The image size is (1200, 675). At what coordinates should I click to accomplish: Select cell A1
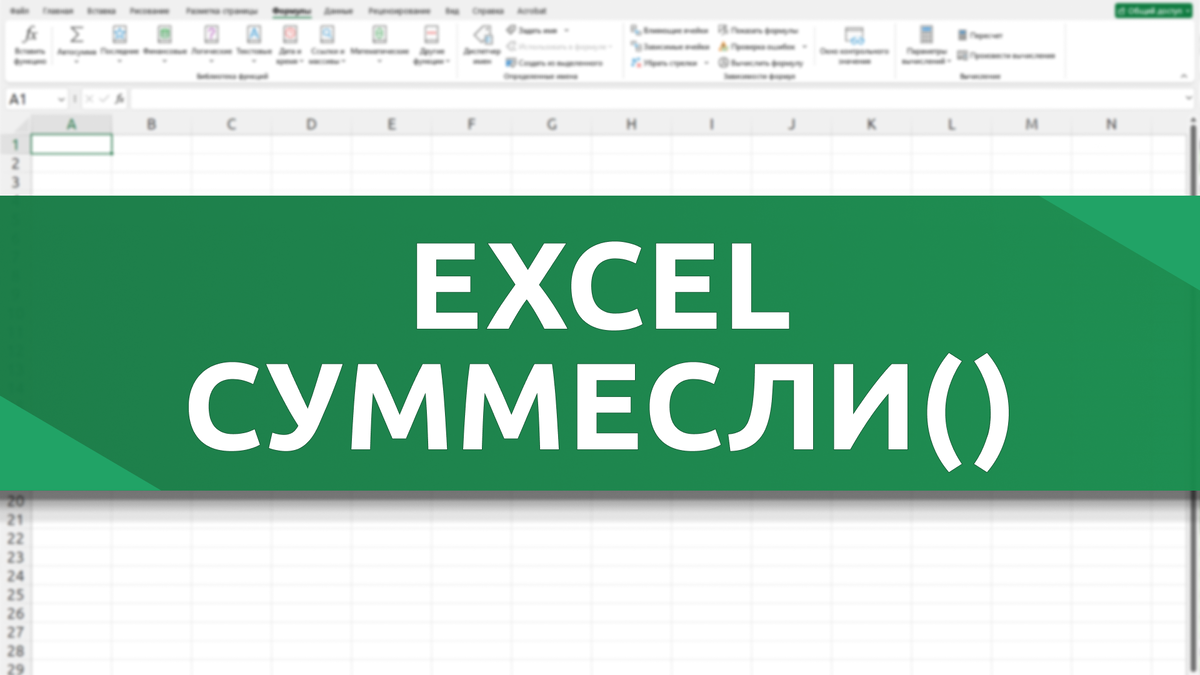point(72,144)
